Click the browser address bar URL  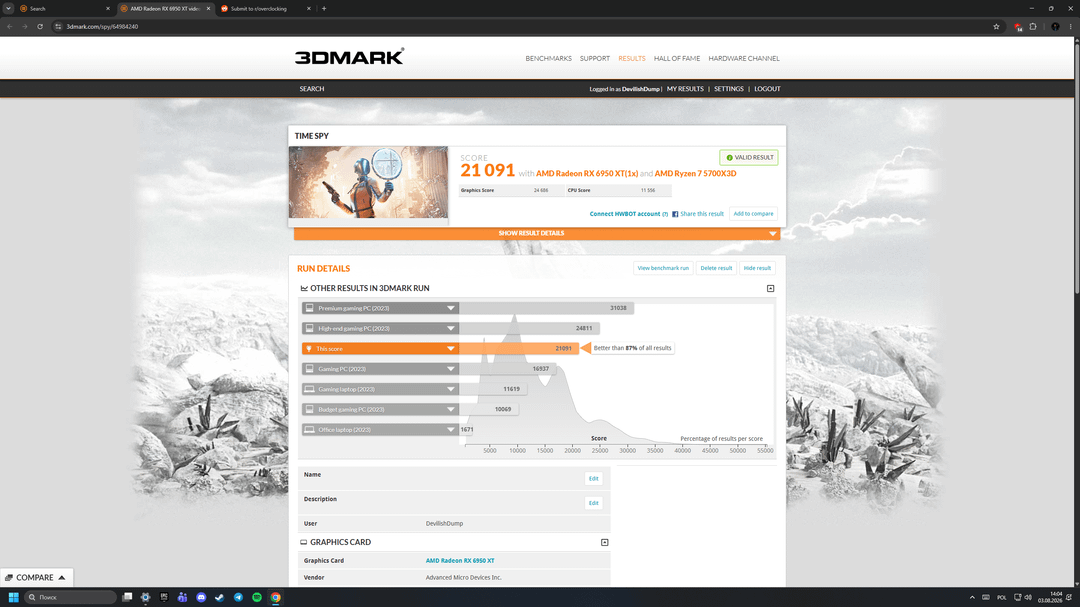point(102,27)
